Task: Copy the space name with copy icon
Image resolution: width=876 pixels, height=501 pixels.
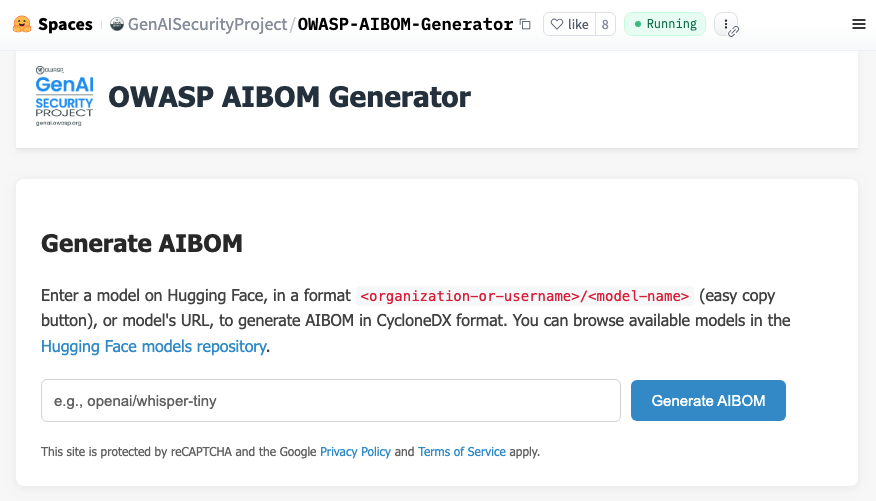Action: 526,24
